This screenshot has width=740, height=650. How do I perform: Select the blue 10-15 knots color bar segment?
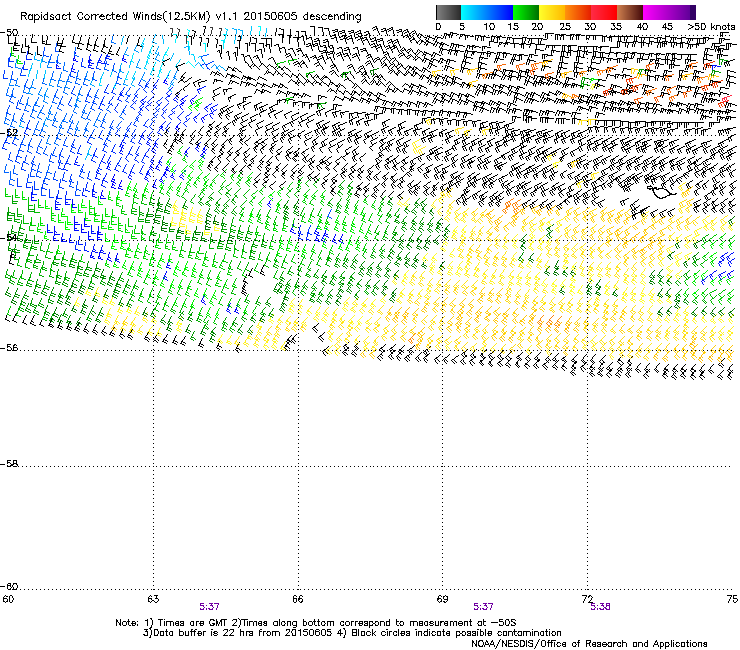[500, 12]
